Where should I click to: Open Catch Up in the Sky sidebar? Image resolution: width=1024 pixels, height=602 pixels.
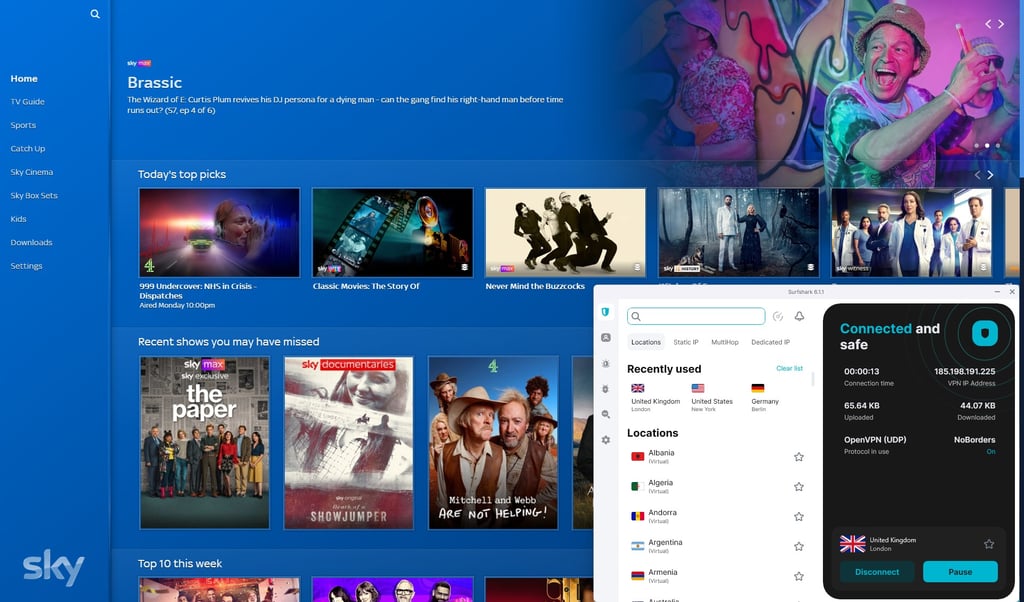point(27,149)
